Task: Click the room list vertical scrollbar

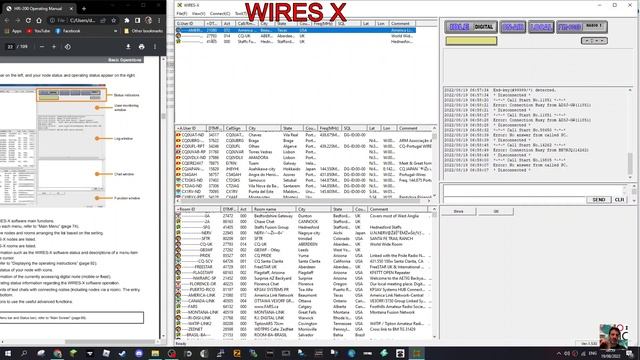Action: point(434,273)
